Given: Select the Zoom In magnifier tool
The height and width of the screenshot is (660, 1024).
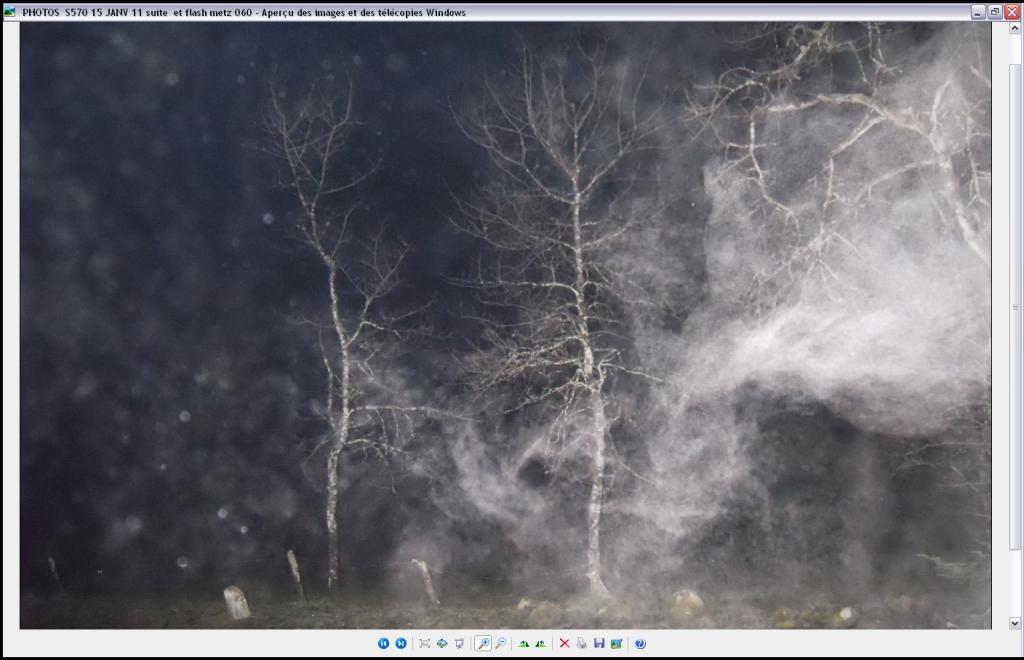Looking at the screenshot, I should (x=483, y=644).
